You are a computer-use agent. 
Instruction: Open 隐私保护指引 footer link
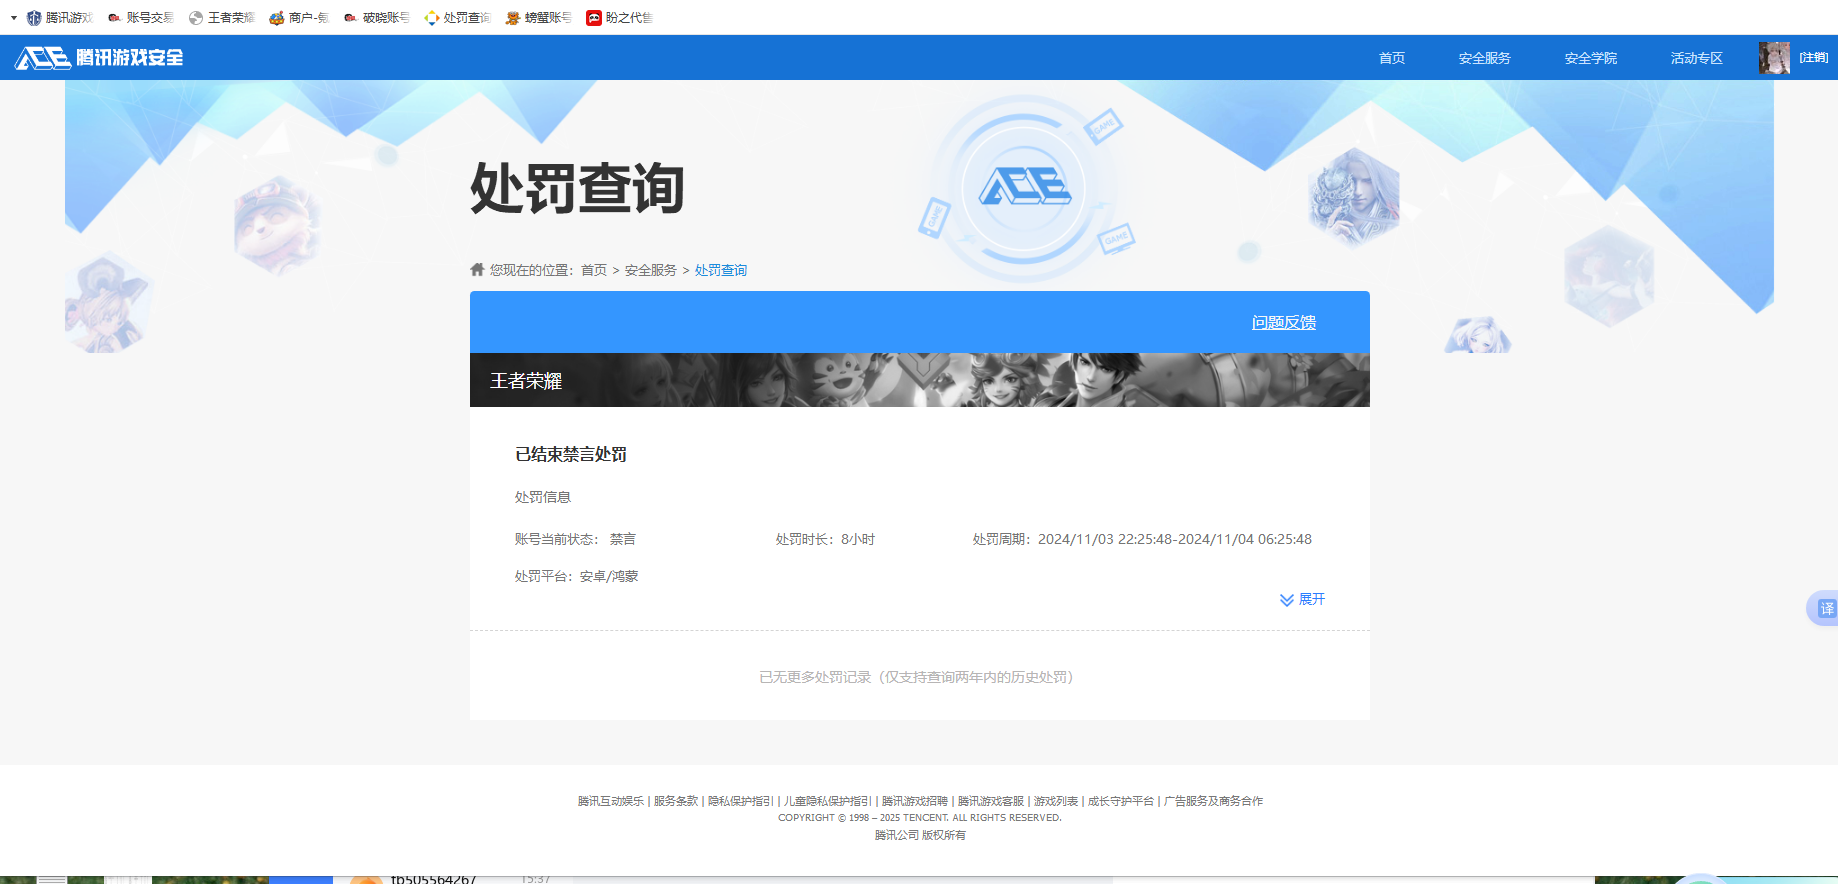741,801
